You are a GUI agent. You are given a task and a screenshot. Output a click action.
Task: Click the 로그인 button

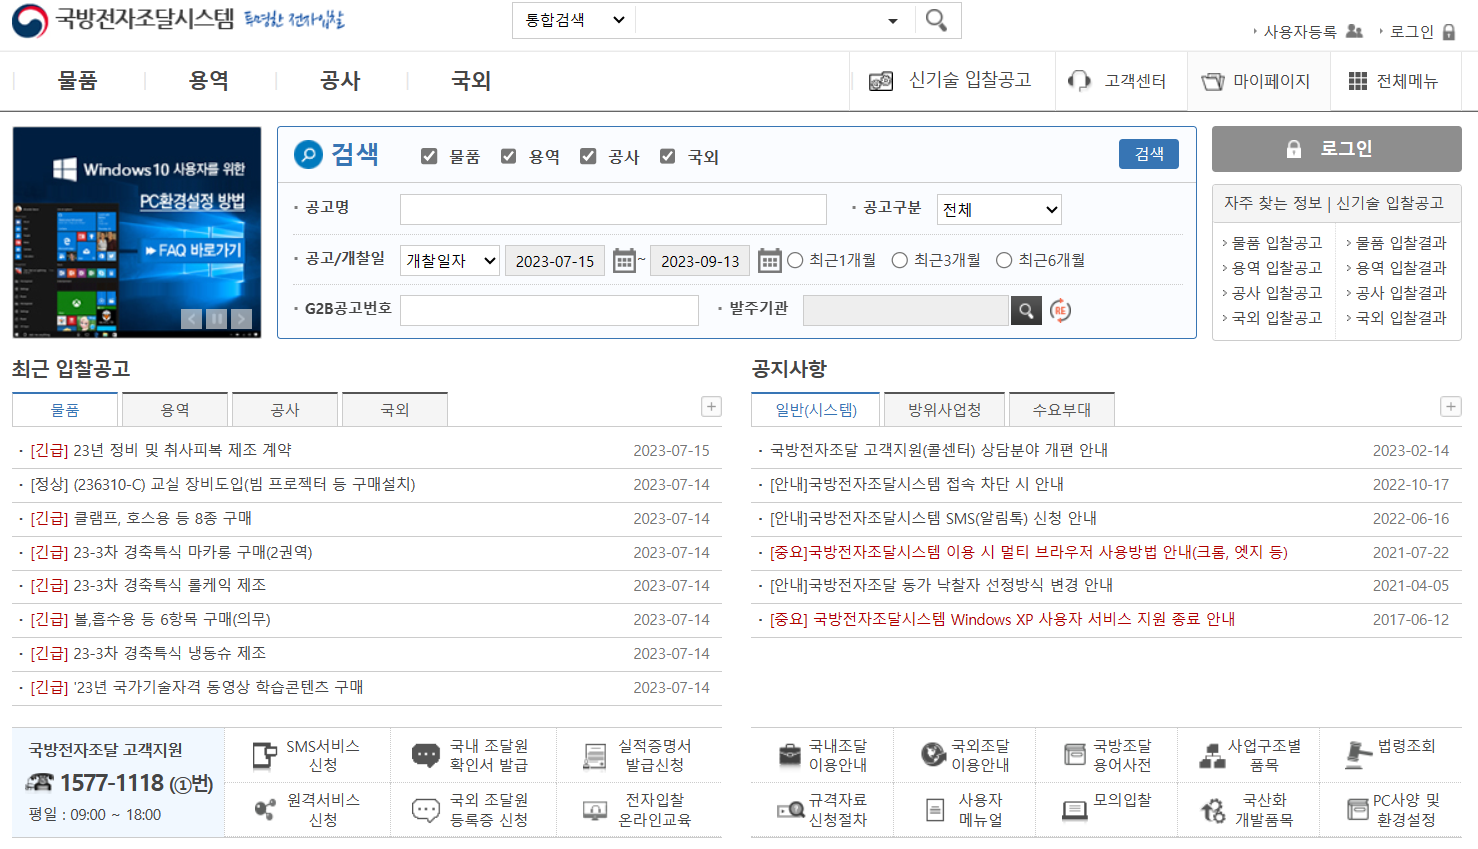click(x=1336, y=148)
